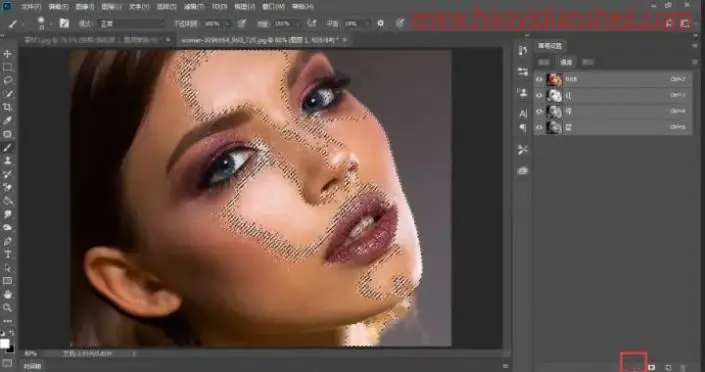The width and height of the screenshot is (705, 372).
Task: Open the File menu in menu bar
Action: pyautogui.click(x=31, y=7)
